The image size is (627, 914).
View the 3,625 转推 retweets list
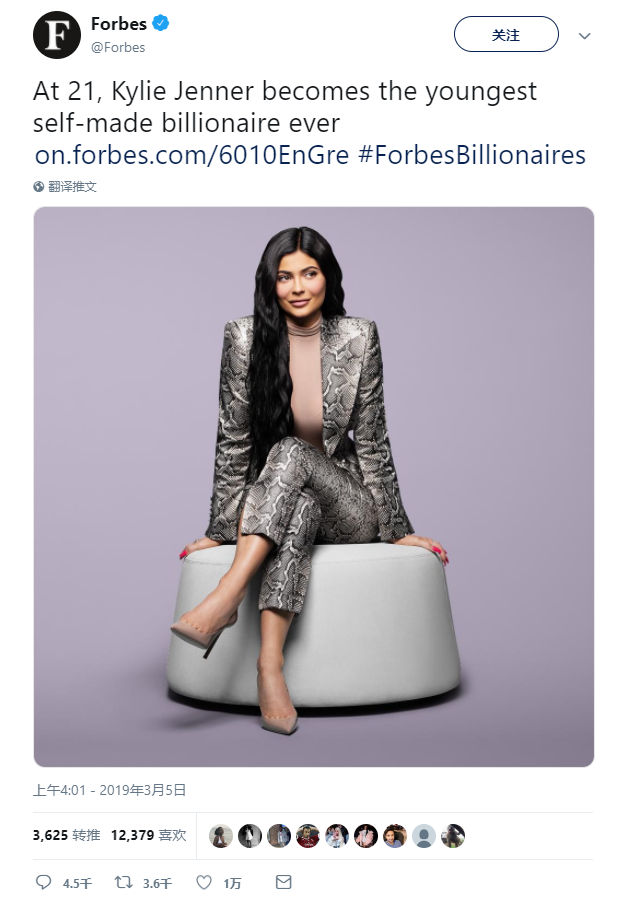click(66, 835)
